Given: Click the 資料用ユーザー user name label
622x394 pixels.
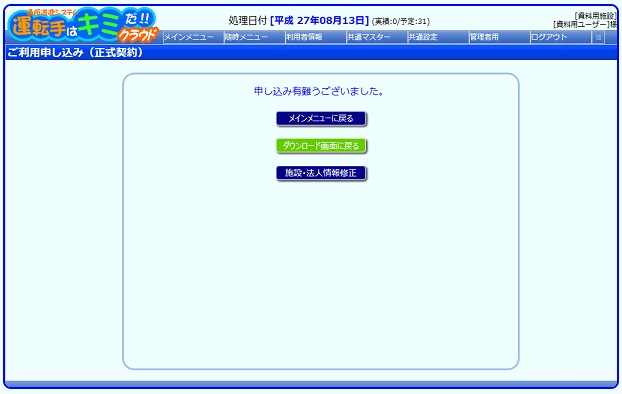Looking at the screenshot, I should pyautogui.click(x=585, y=24).
